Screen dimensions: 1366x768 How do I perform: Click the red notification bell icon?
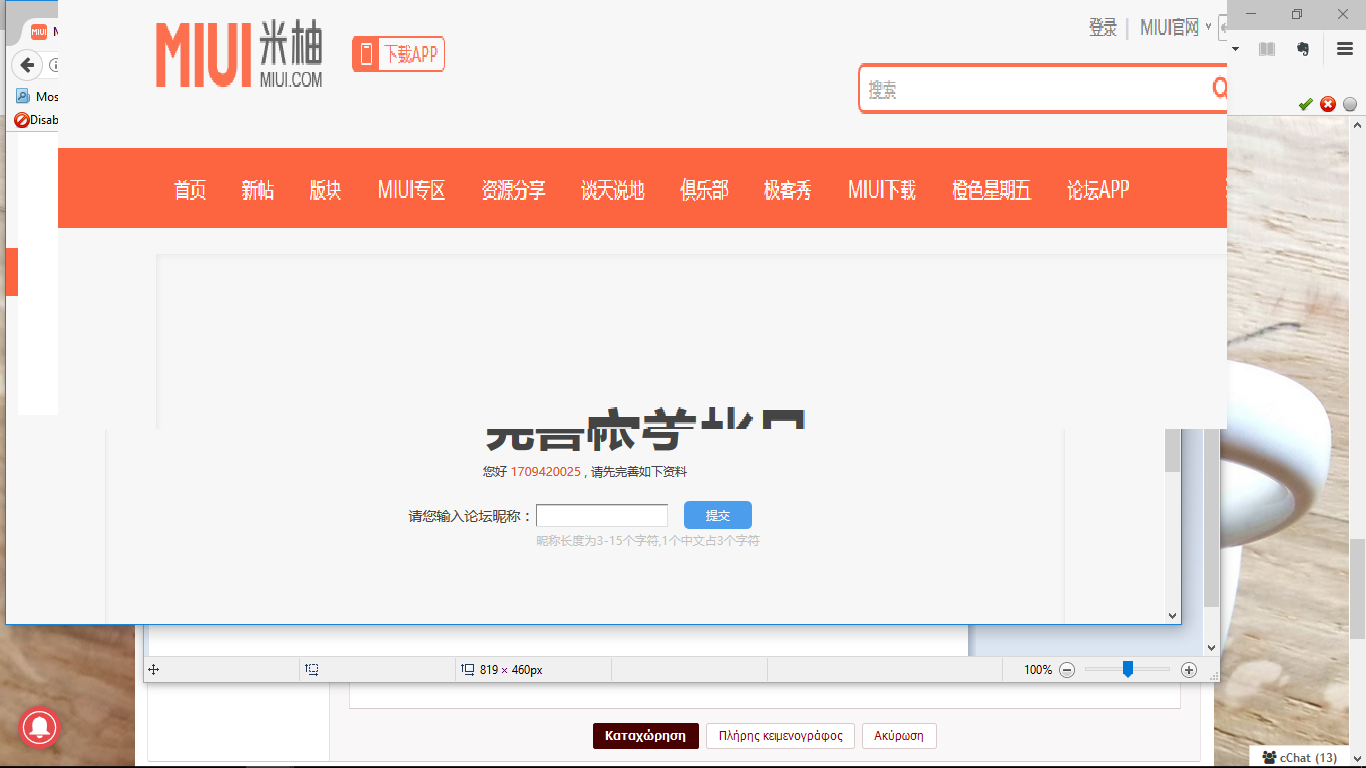(41, 728)
